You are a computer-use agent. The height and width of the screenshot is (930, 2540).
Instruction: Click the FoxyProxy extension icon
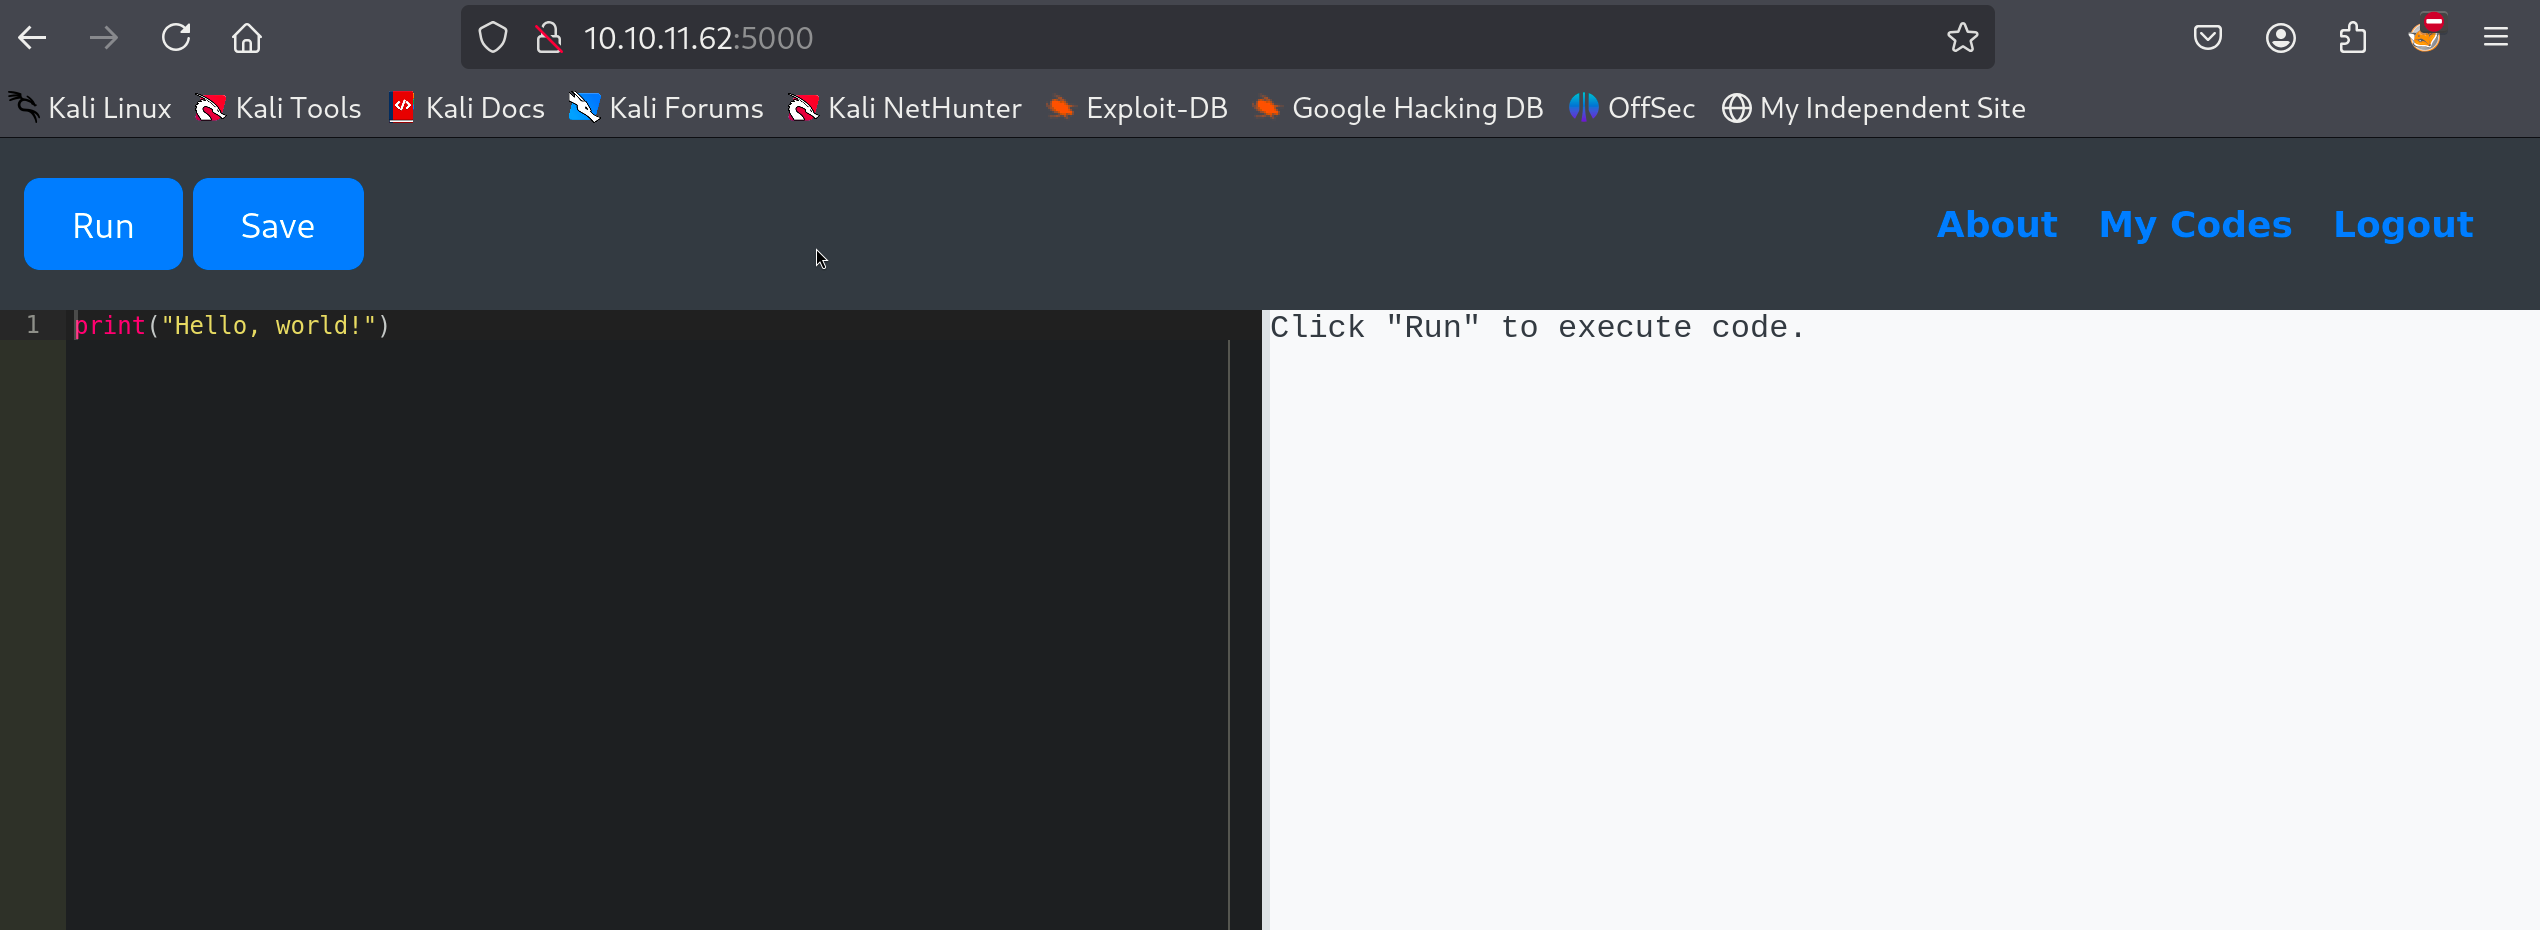tap(2425, 34)
